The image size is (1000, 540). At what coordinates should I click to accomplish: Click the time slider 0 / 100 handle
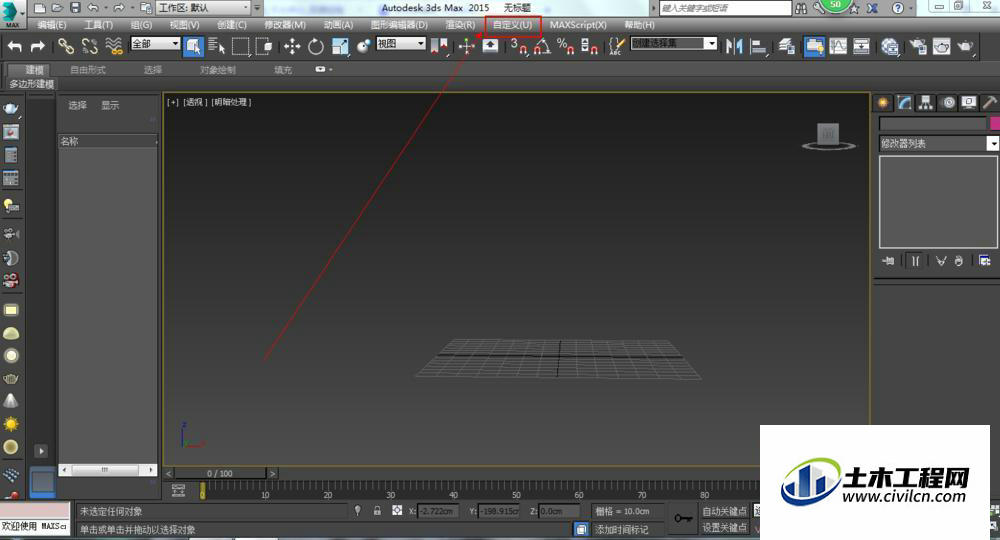coord(220,473)
